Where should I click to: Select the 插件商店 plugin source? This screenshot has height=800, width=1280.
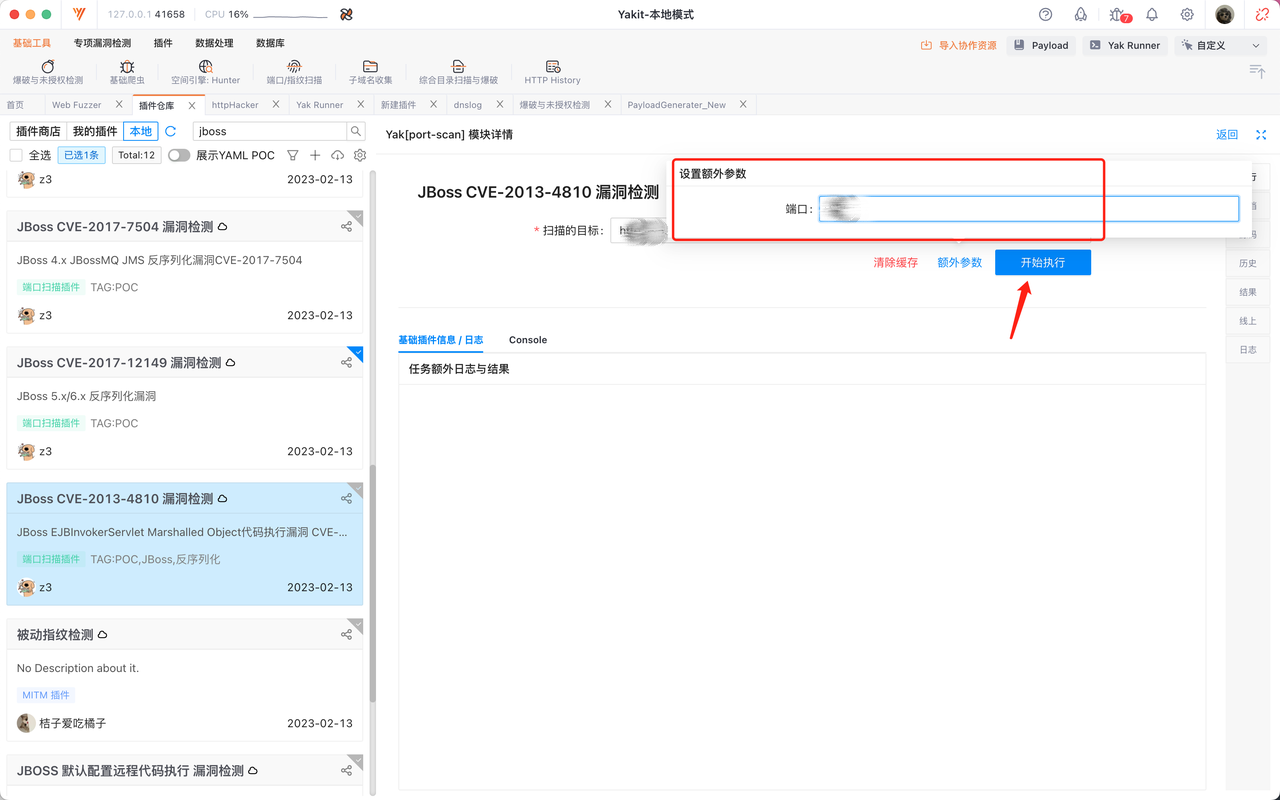click(x=38, y=131)
